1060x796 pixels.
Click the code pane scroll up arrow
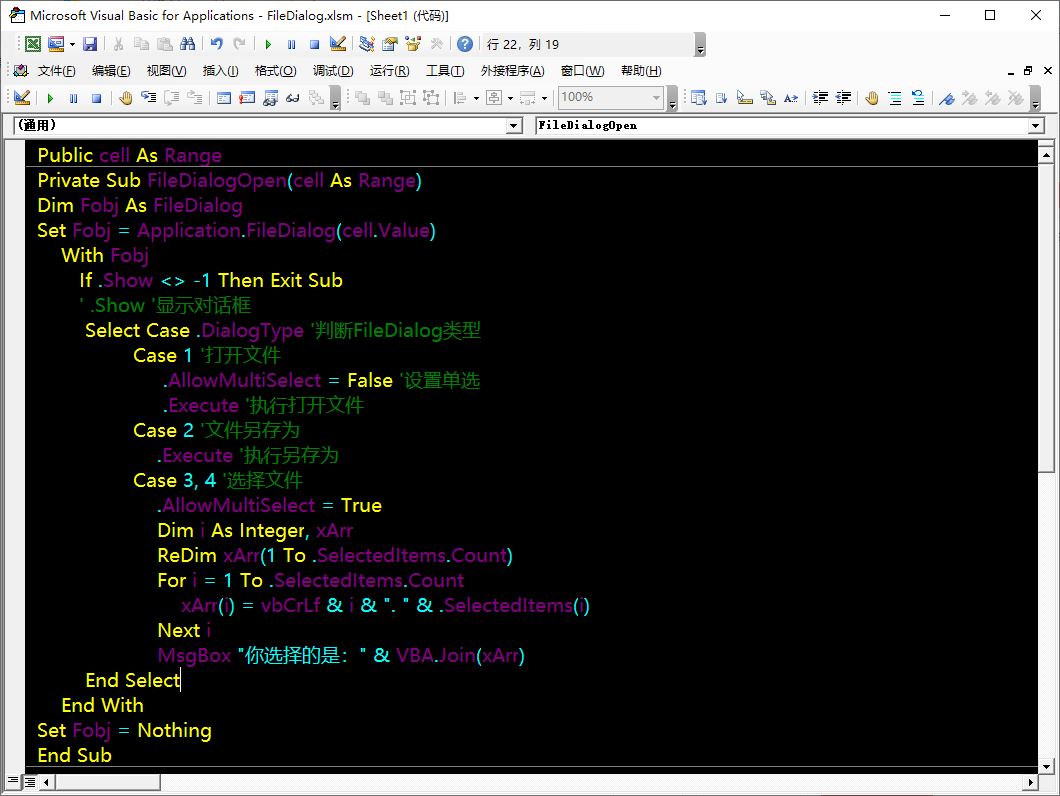click(x=1046, y=156)
